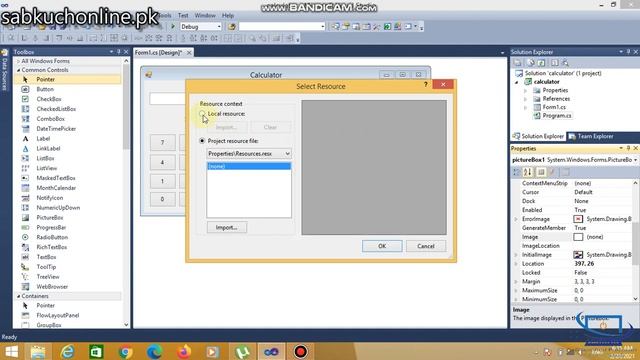This screenshot has width=640, height=360.
Task: Select the Label control in Toolbox
Action: click(x=43, y=138)
